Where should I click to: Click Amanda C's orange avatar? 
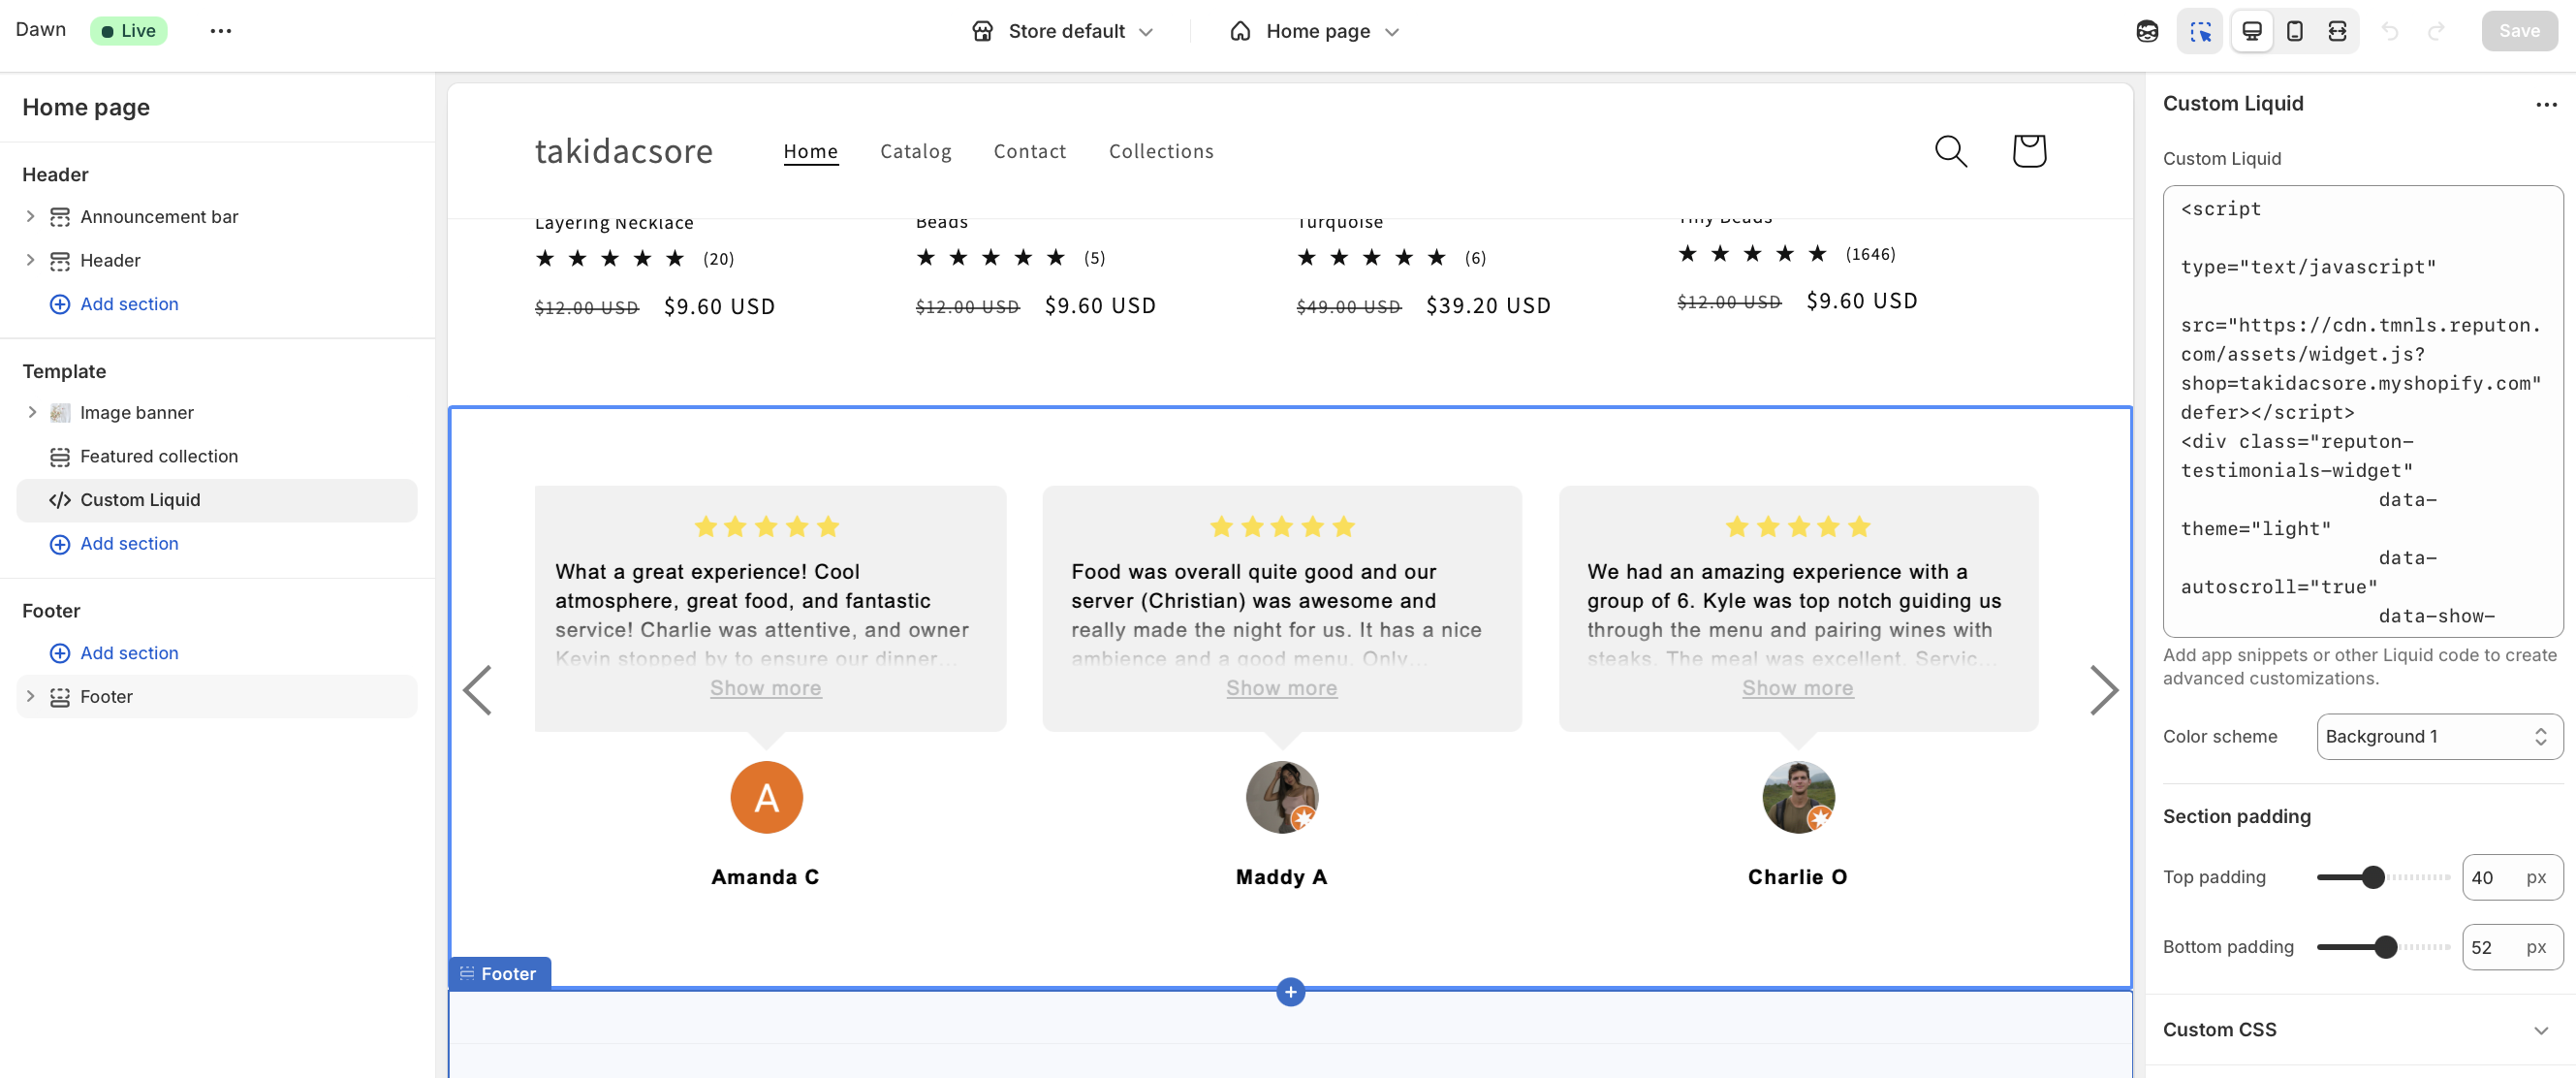coord(766,797)
